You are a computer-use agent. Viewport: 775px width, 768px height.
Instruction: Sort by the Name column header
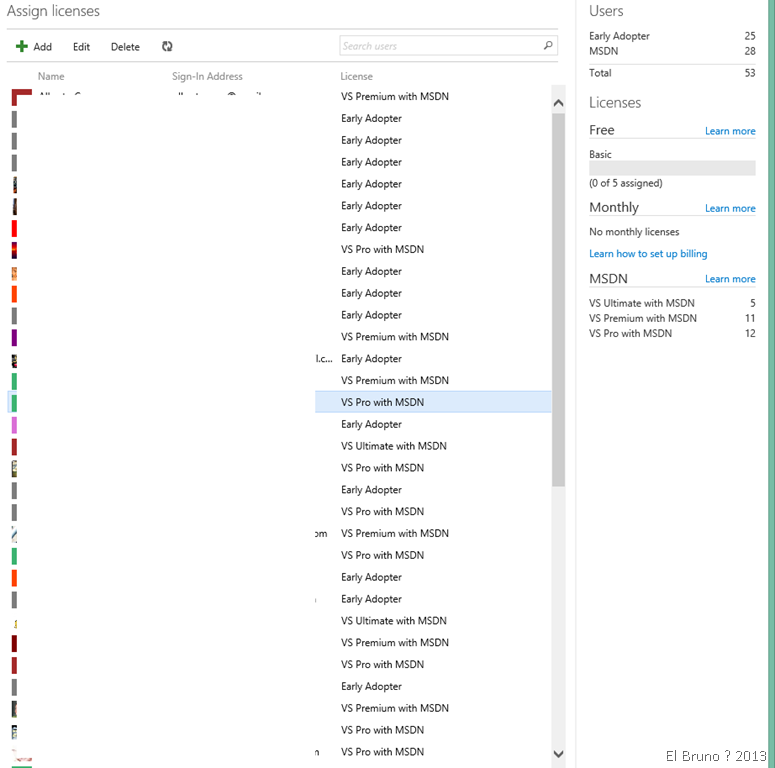tap(51, 76)
